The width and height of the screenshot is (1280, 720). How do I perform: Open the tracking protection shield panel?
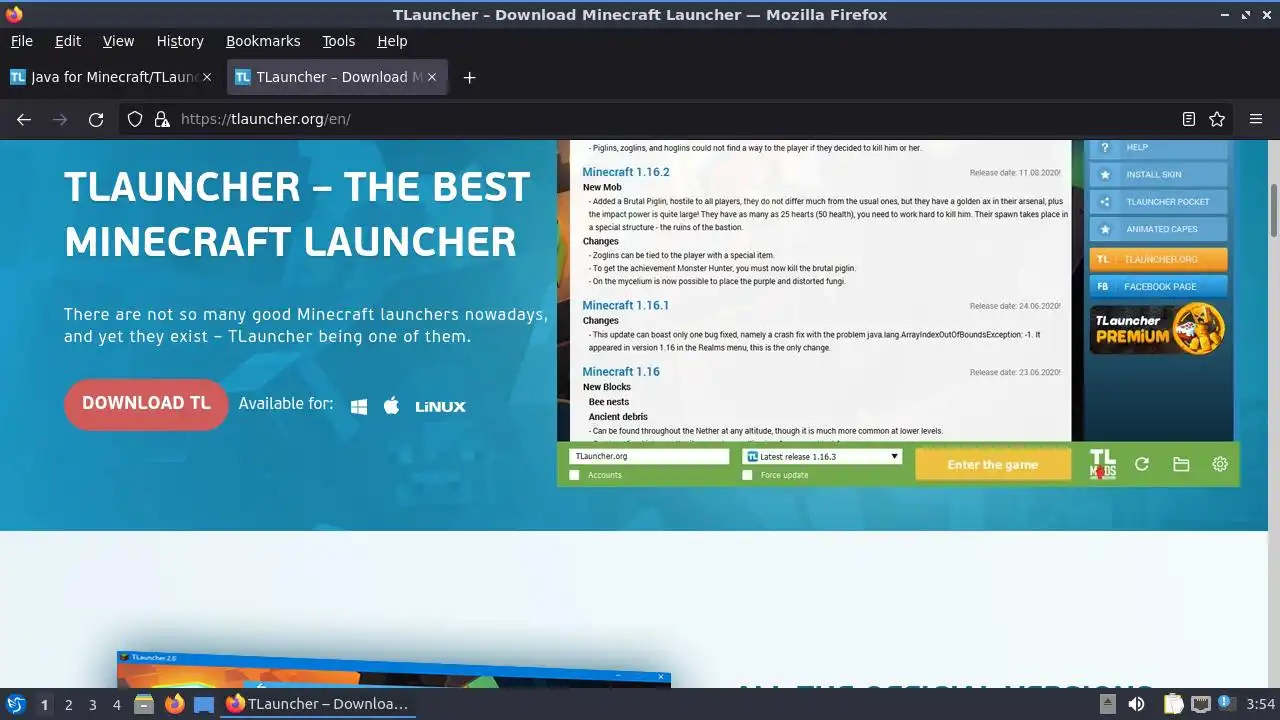point(135,119)
